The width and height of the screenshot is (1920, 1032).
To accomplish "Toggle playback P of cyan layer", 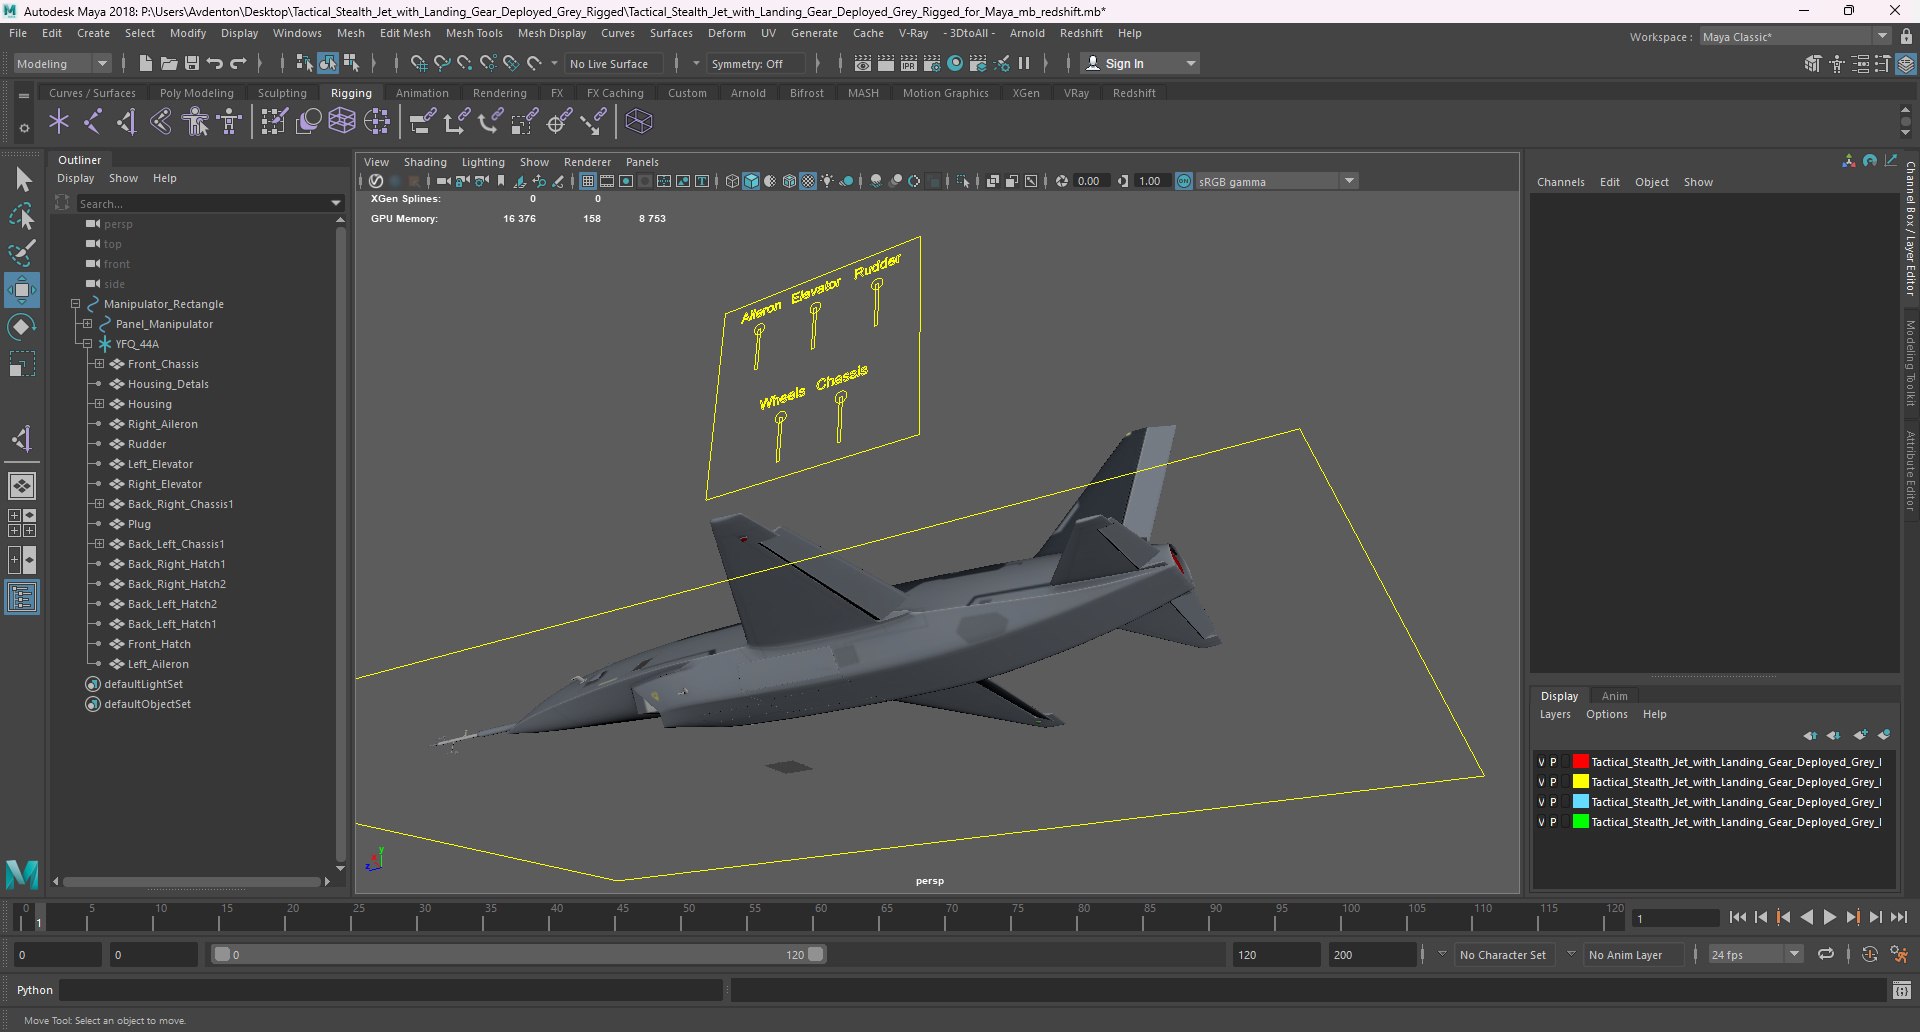I will [1553, 802].
